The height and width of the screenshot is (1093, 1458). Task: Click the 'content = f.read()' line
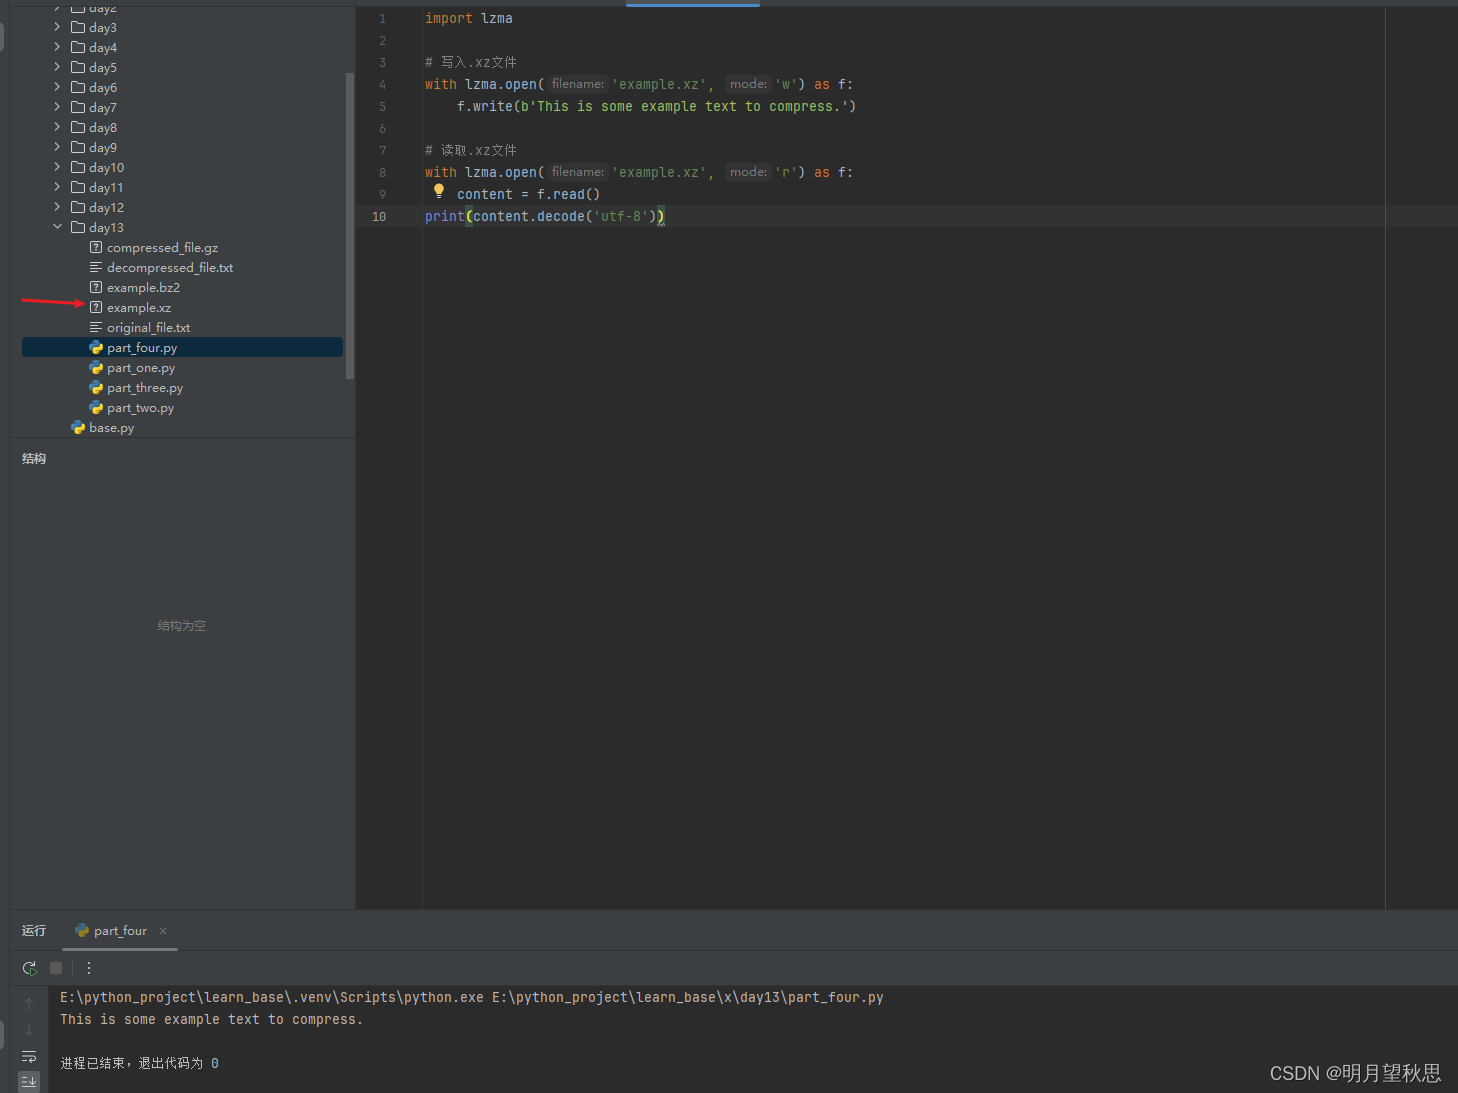pos(528,194)
